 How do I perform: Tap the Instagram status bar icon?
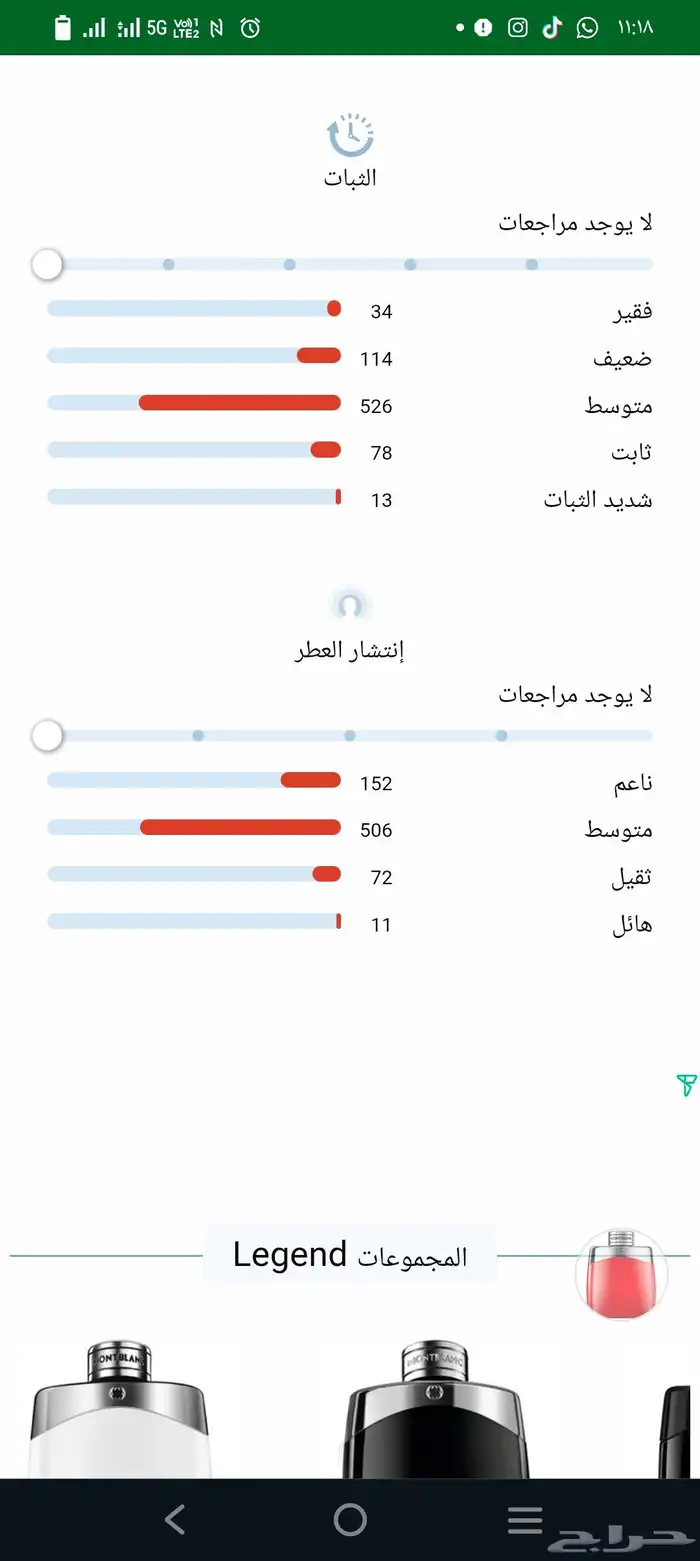[x=517, y=27]
